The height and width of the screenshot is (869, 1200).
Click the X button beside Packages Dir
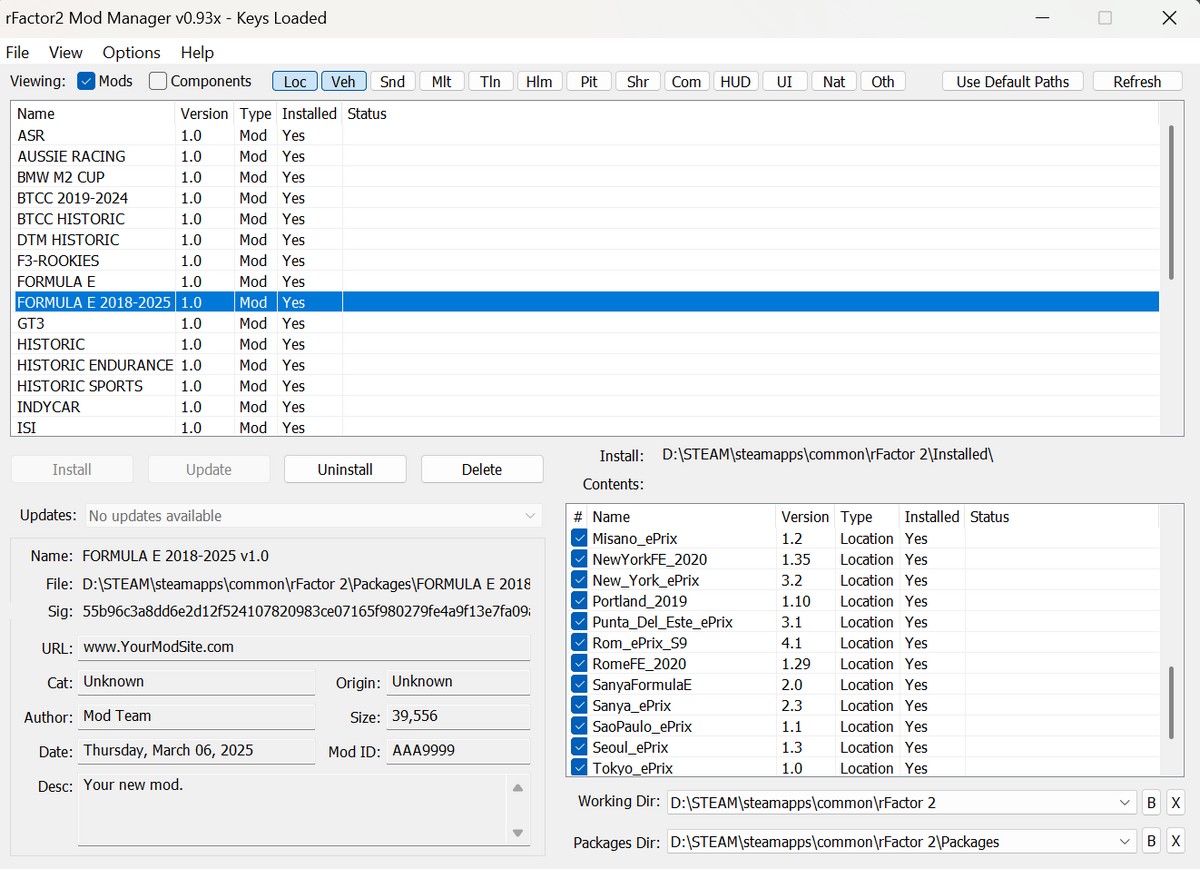coord(1175,842)
